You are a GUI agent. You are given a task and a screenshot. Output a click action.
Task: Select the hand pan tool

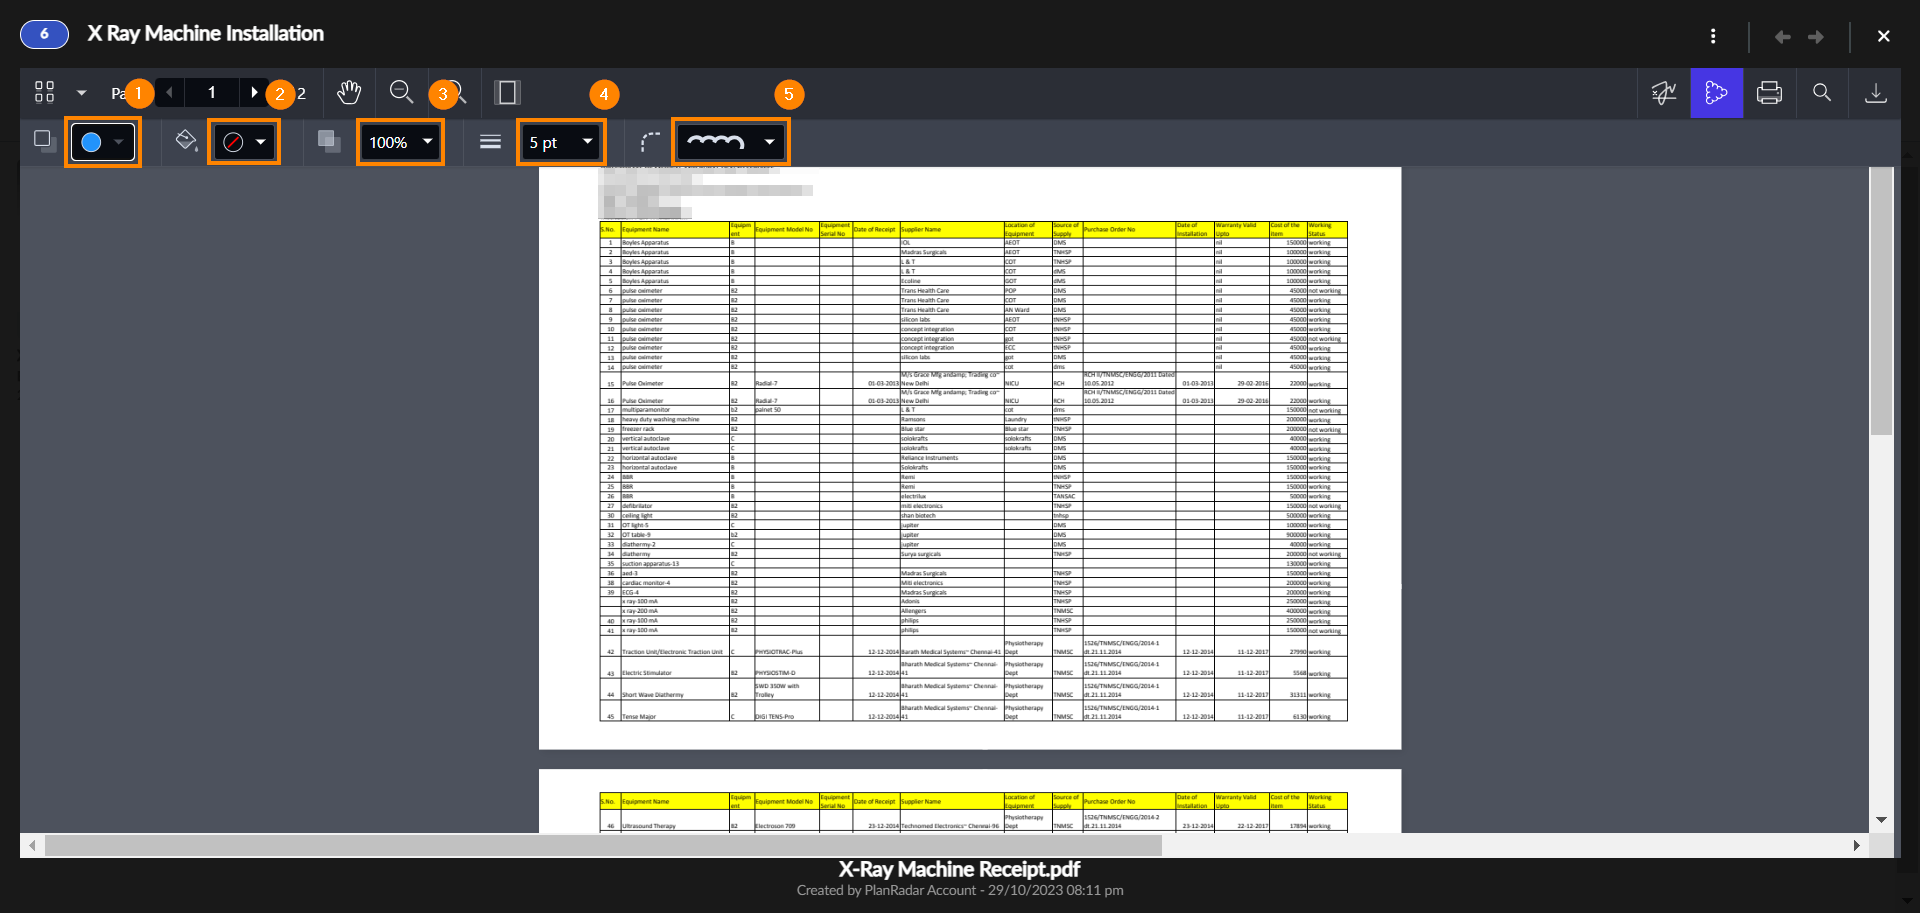348,93
